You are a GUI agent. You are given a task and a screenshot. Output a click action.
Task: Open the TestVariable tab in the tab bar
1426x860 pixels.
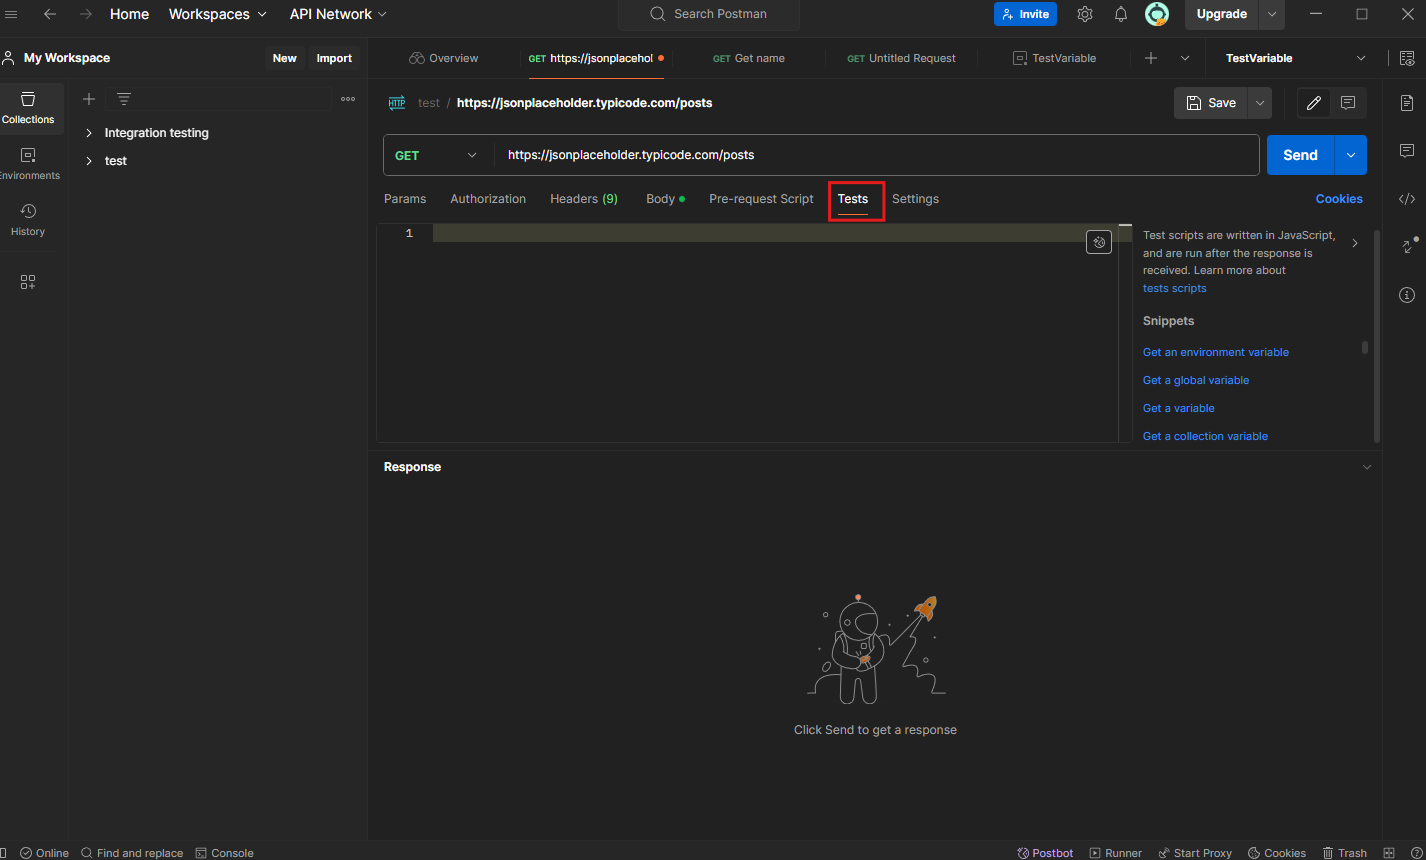[x=1054, y=58]
